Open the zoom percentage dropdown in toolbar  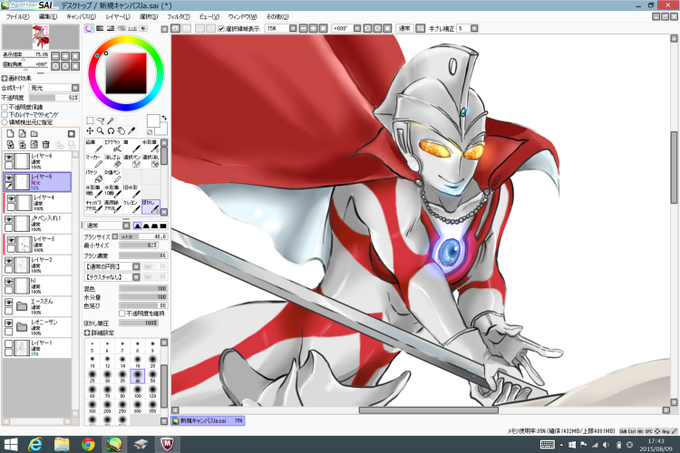point(293,28)
